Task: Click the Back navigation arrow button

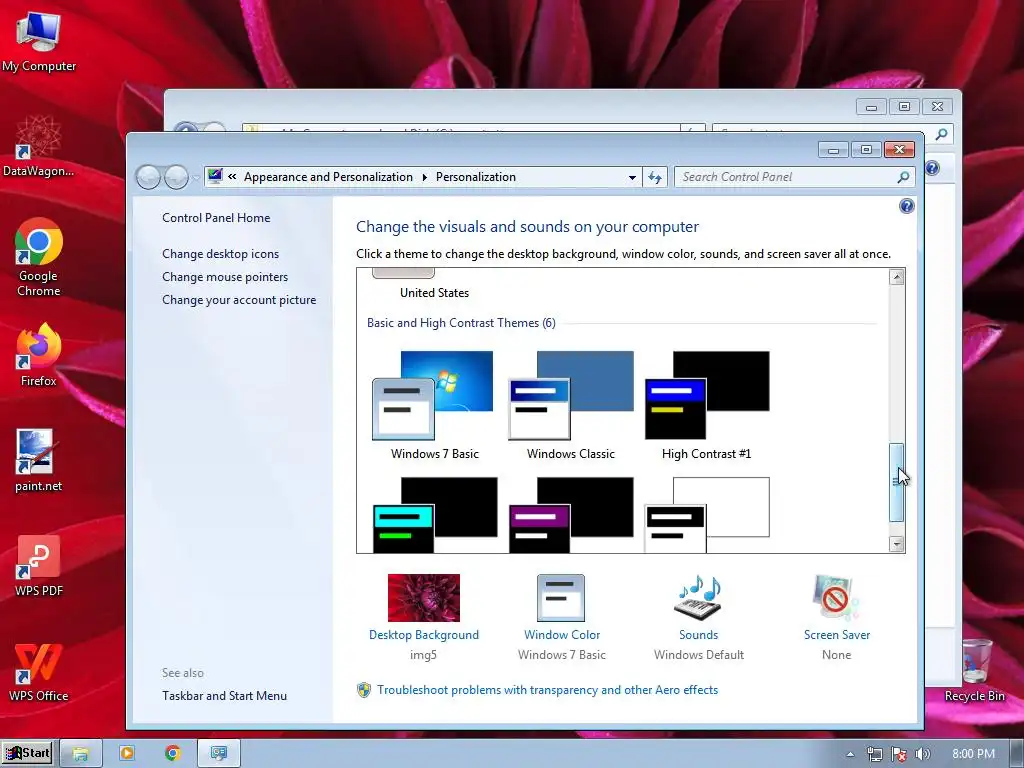Action: tap(148, 177)
